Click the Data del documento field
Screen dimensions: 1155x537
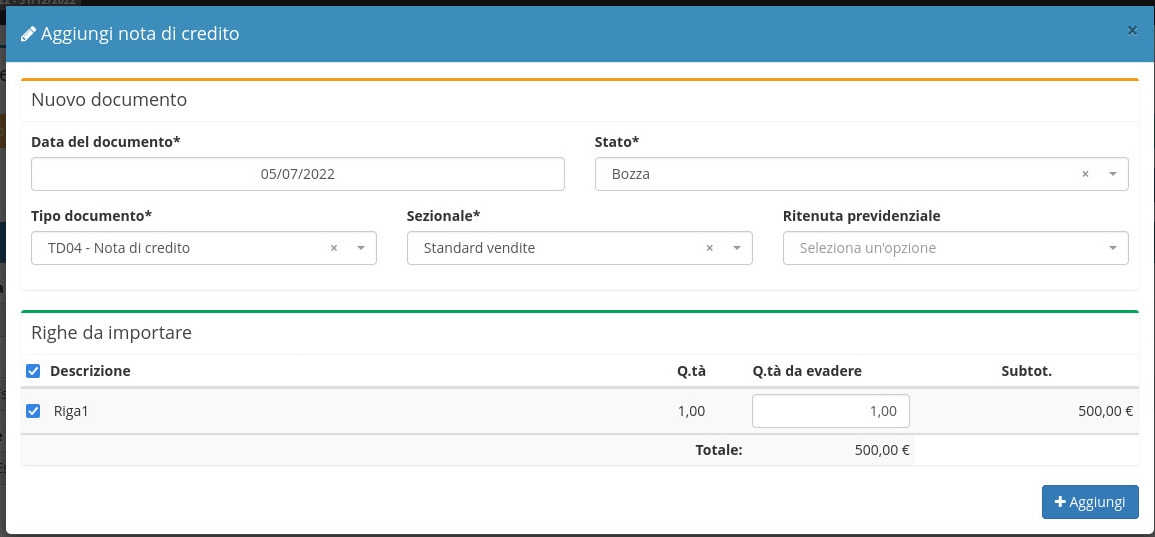[297, 174]
